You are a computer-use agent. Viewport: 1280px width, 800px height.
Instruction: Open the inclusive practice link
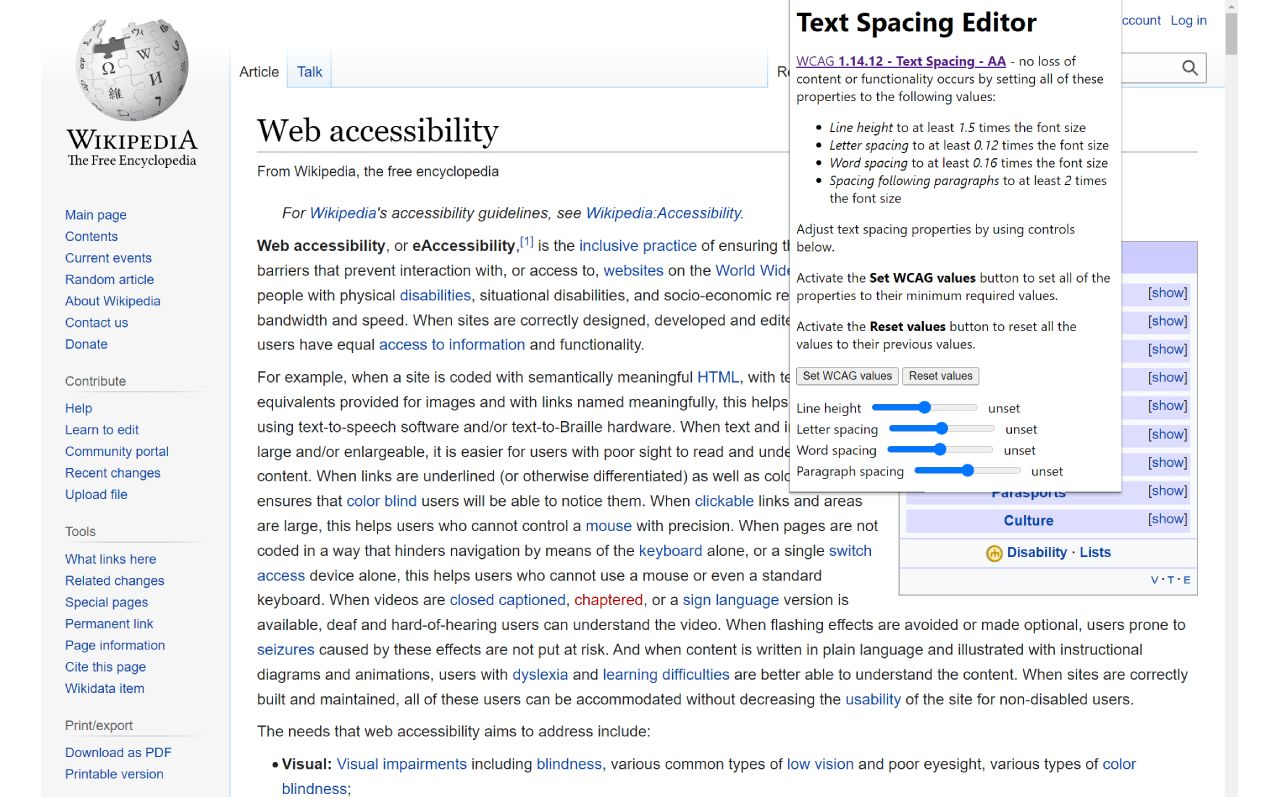coord(638,245)
